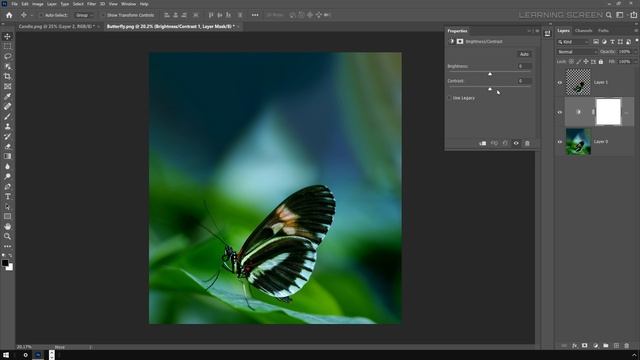Enable the Auto-Select checkbox

click(x=41, y=15)
